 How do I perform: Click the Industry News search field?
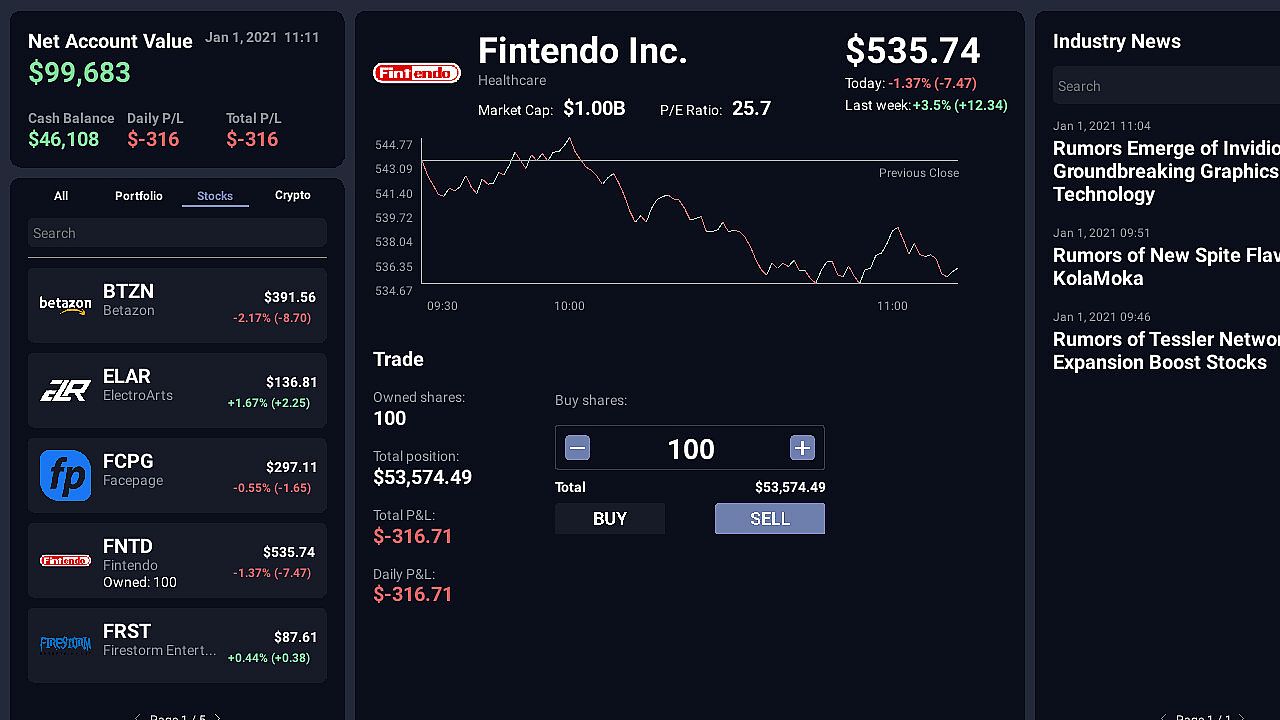[x=1165, y=86]
